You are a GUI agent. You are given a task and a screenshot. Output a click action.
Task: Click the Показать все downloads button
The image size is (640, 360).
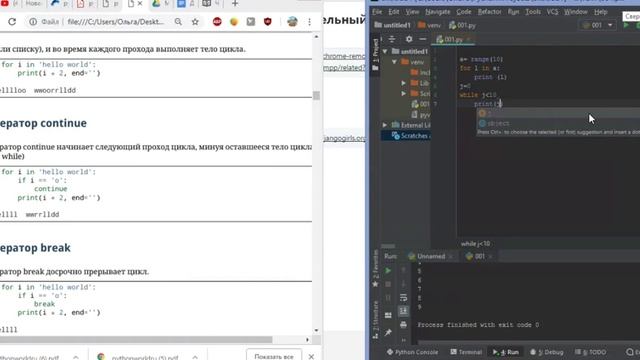point(274,356)
